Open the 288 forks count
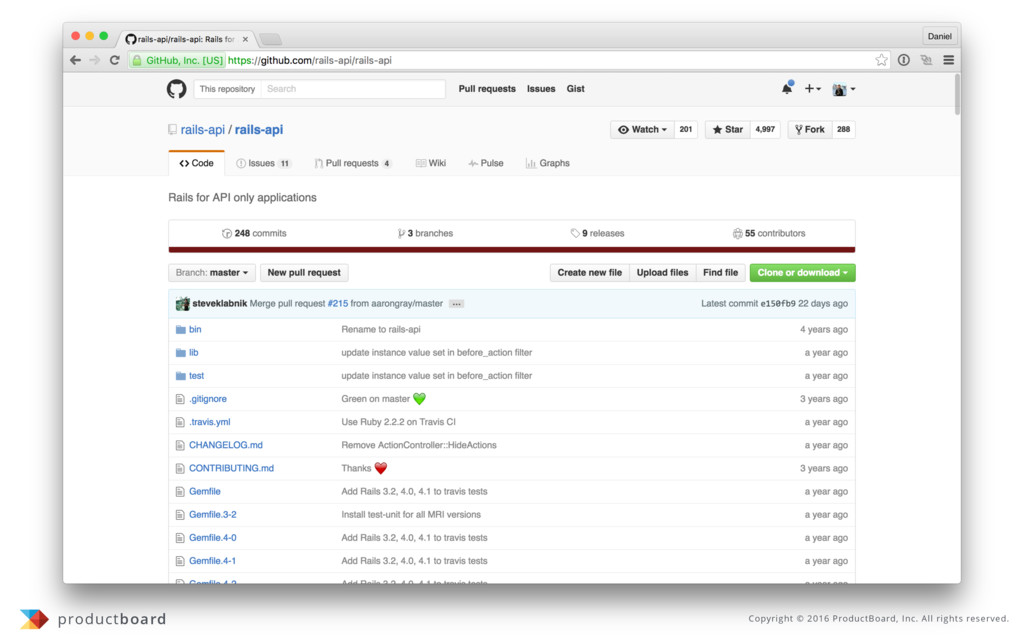 click(x=844, y=129)
